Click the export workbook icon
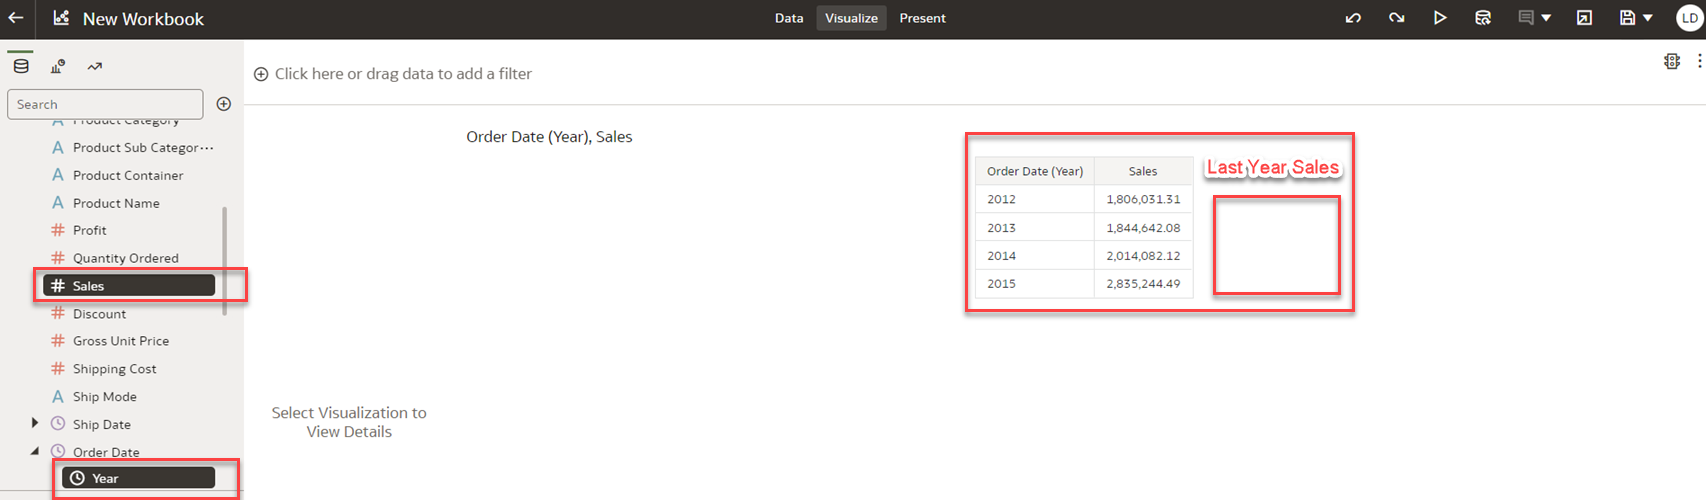This screenshot has width=1706, height=500. point(1584,18)
